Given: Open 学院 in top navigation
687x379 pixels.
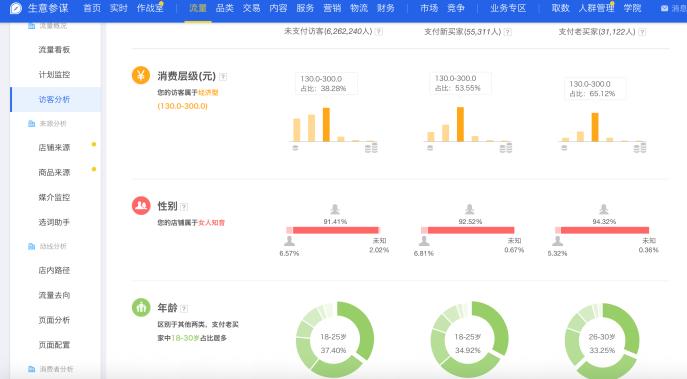Looking at the screenshot, I should 632,8.
